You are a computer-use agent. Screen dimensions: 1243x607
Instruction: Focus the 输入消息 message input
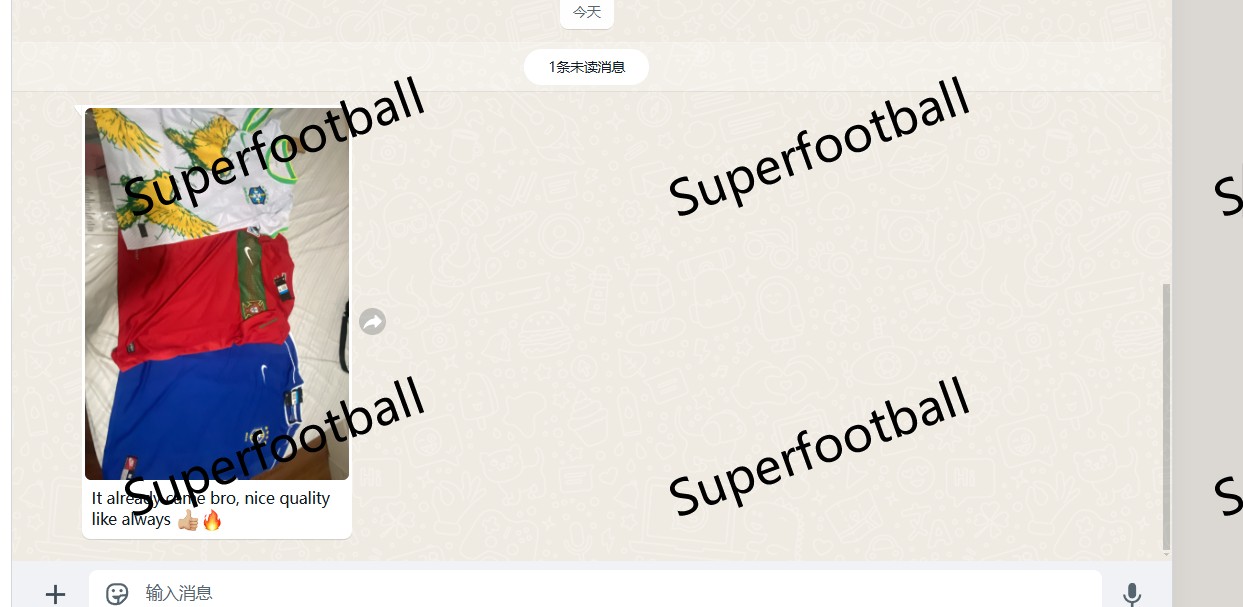point(595,593)
